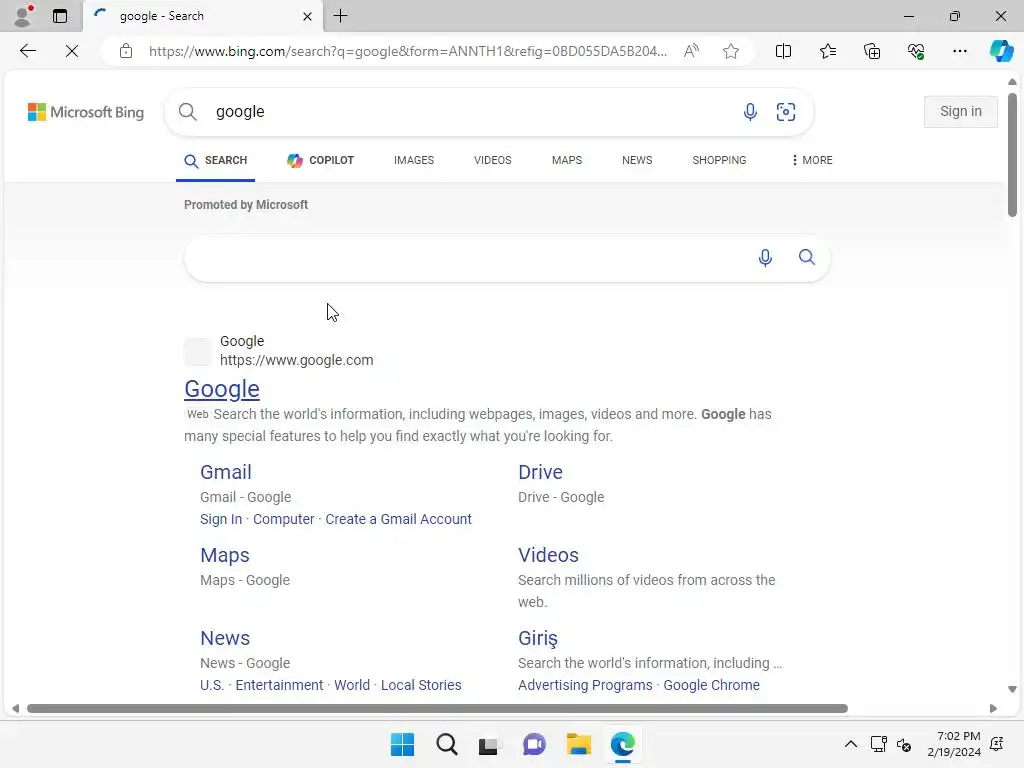Image resolution: width=1024 pixels, height=768 pixels.
Task: Open the profile icon in title bar
Action: tap(23, 16)
